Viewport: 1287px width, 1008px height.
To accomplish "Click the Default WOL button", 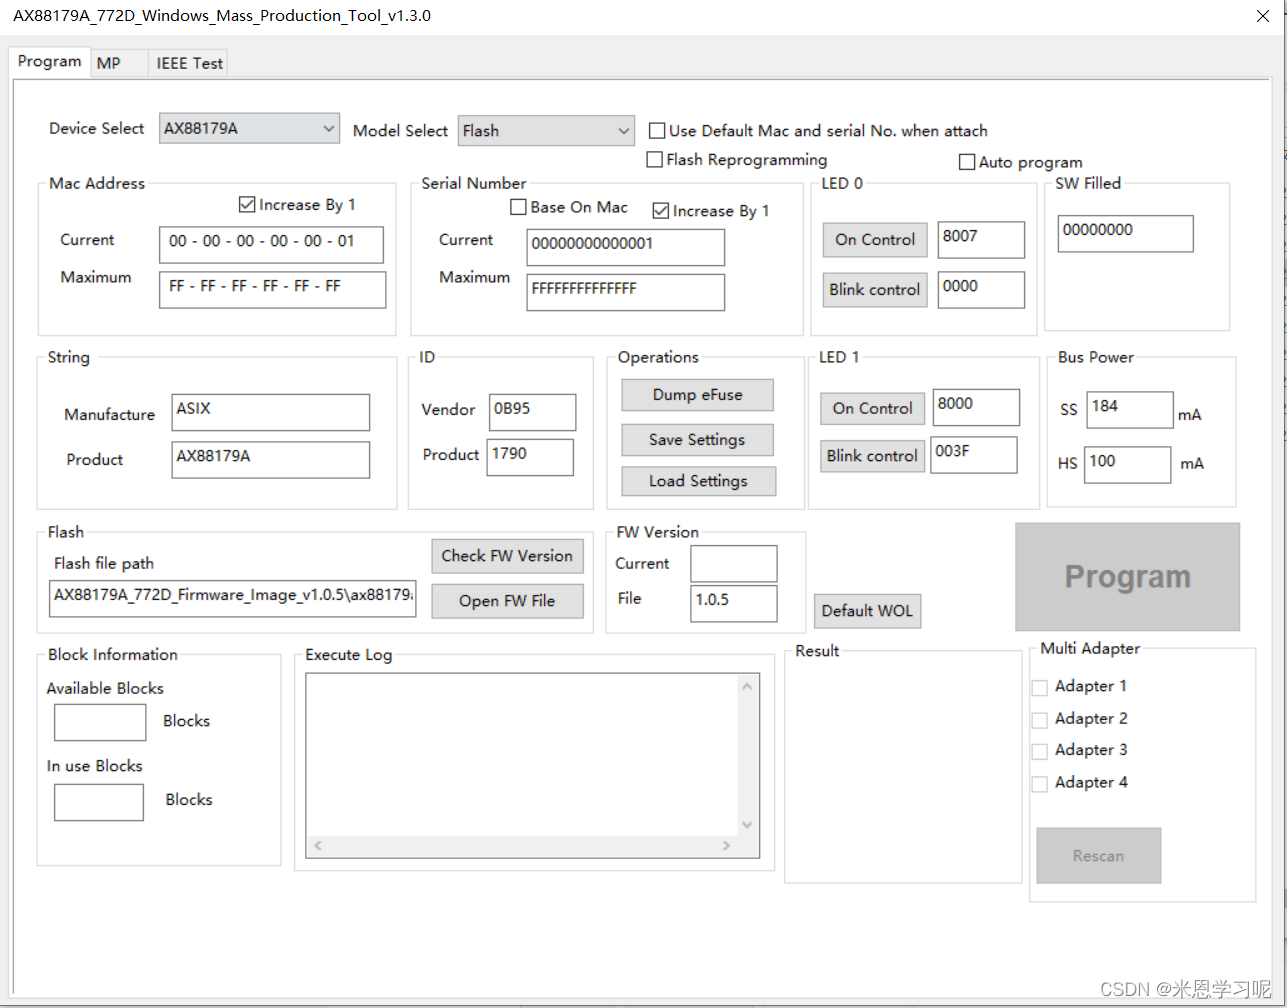I will 868,611.
